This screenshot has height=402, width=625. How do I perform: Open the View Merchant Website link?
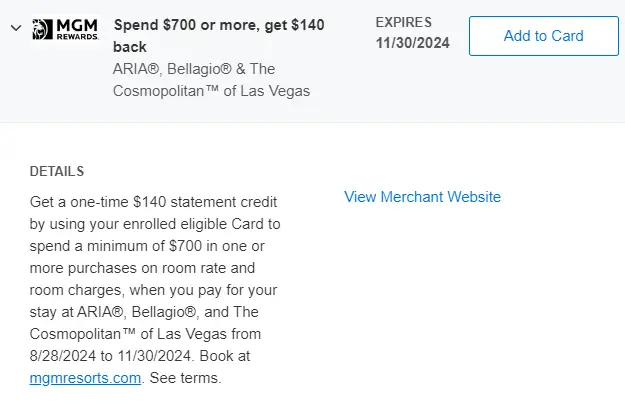pos(422,197)
